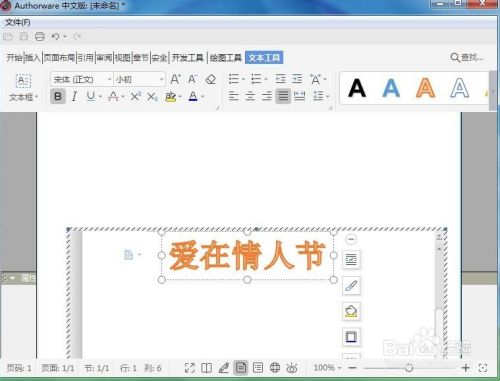The height and width of the screenshot is (381, 500).
Task: Click the redo arrow icon
Action: click(x=77, y=36)
